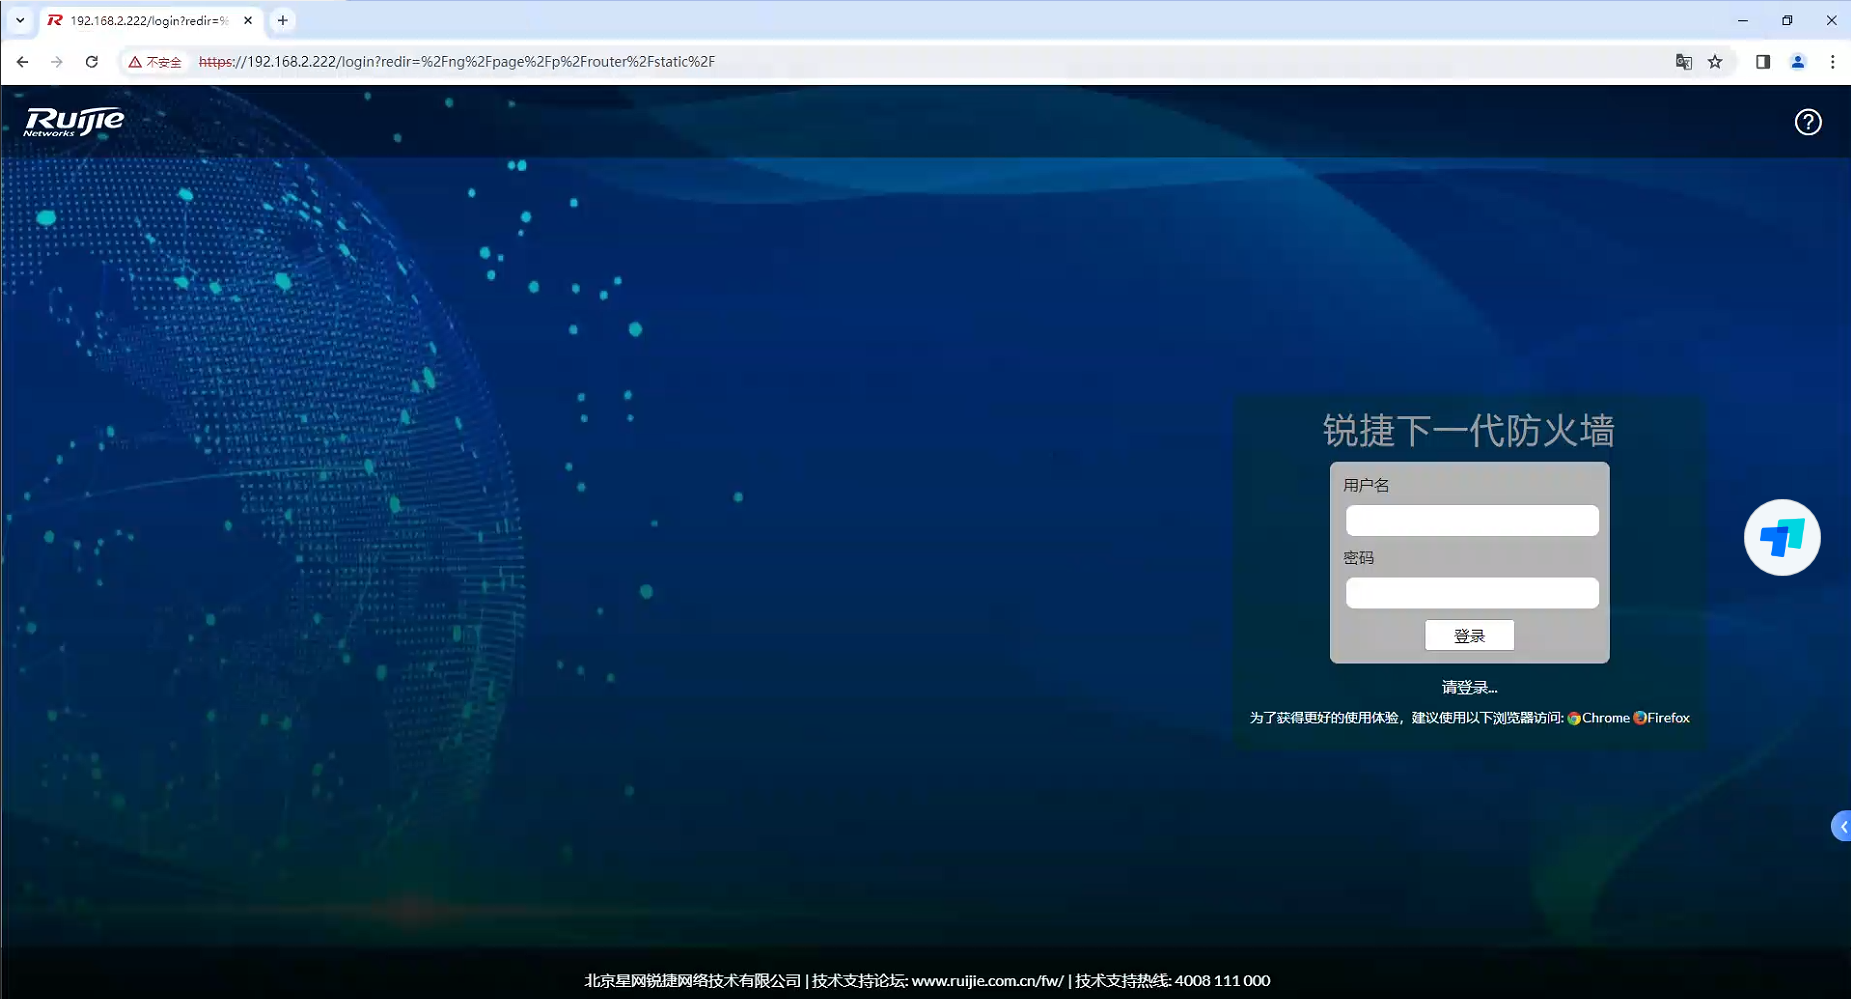Click the Firefox recommended browser text
This screenshot has height=999, width=1851.
pyautogui.click(x=1668, y=718)
